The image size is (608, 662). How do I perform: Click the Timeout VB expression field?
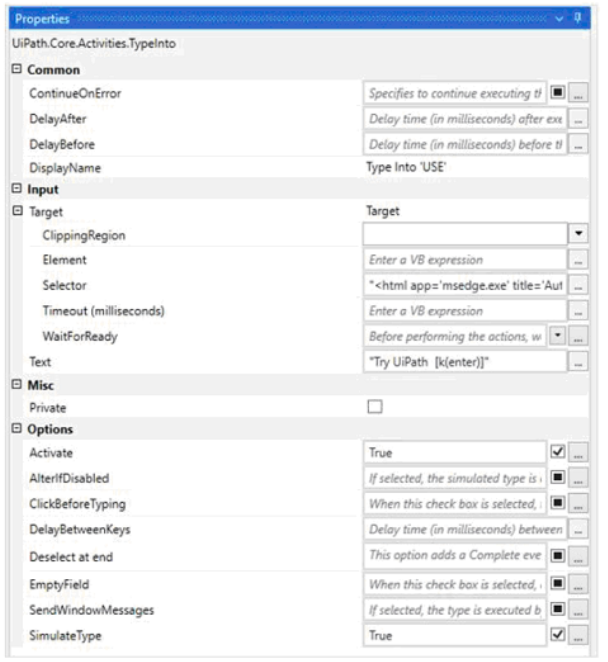[x=465, y=311]
